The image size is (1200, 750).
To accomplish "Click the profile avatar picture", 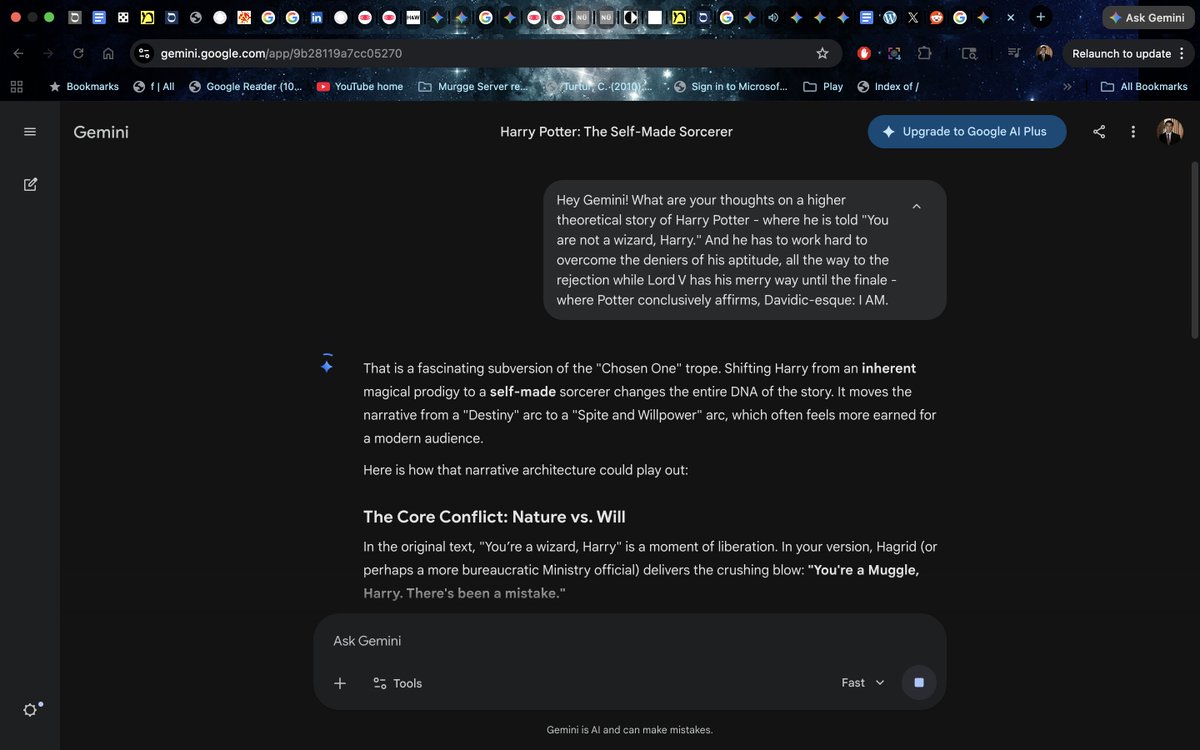I will click(x=1169, y=131).
